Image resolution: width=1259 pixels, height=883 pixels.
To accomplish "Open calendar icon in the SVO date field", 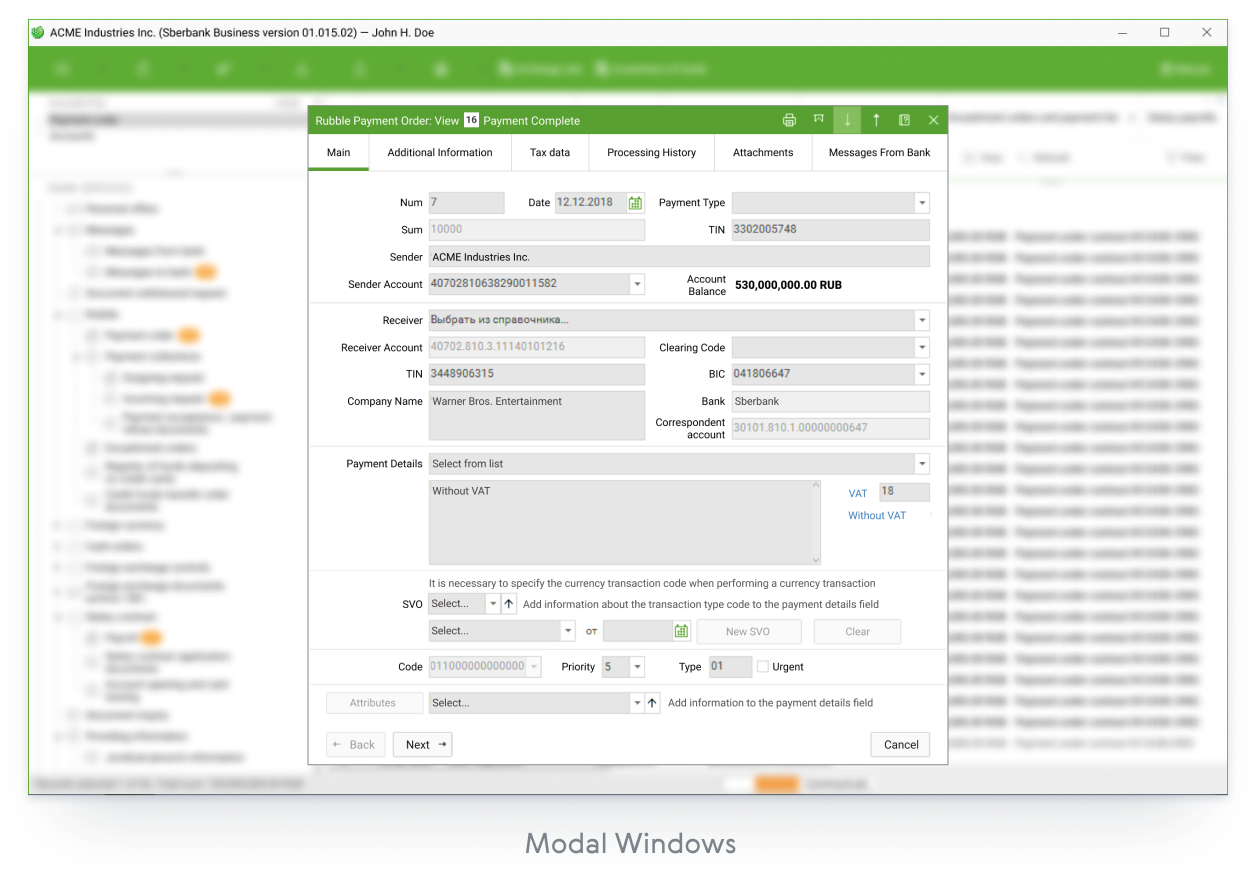I will coord(681,631).
